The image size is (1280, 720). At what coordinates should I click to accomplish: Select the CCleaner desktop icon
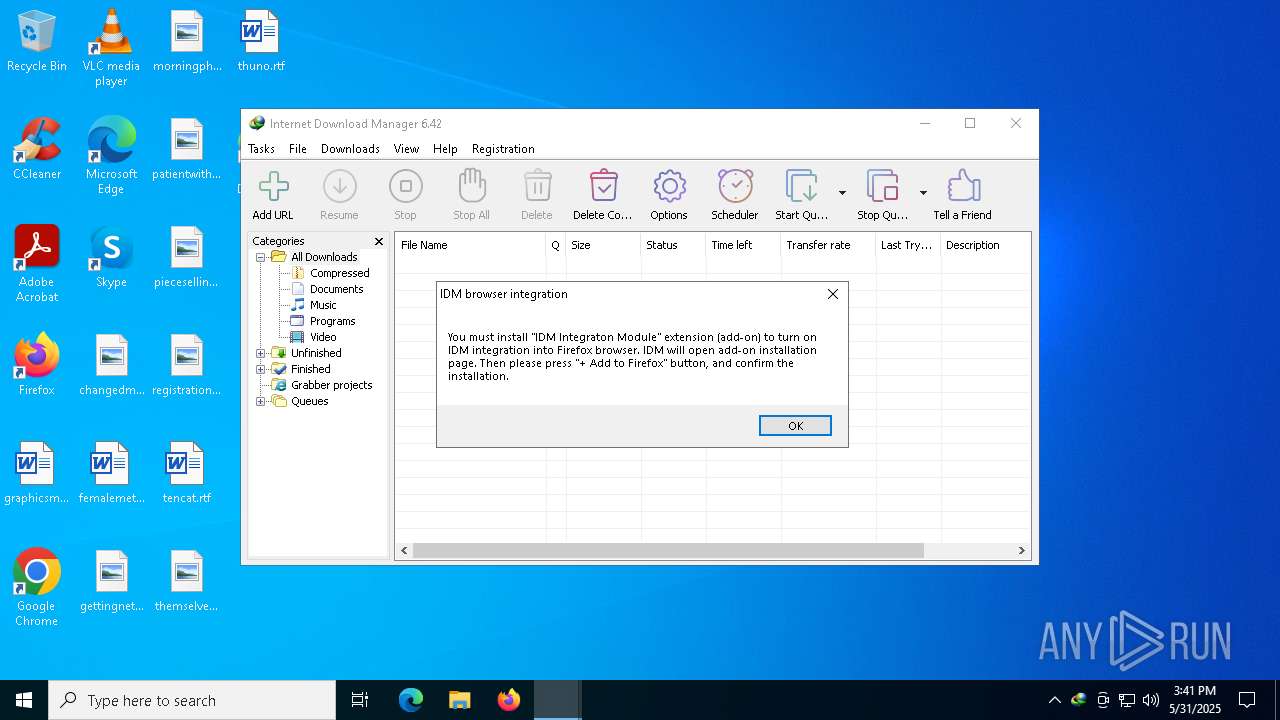37,150
